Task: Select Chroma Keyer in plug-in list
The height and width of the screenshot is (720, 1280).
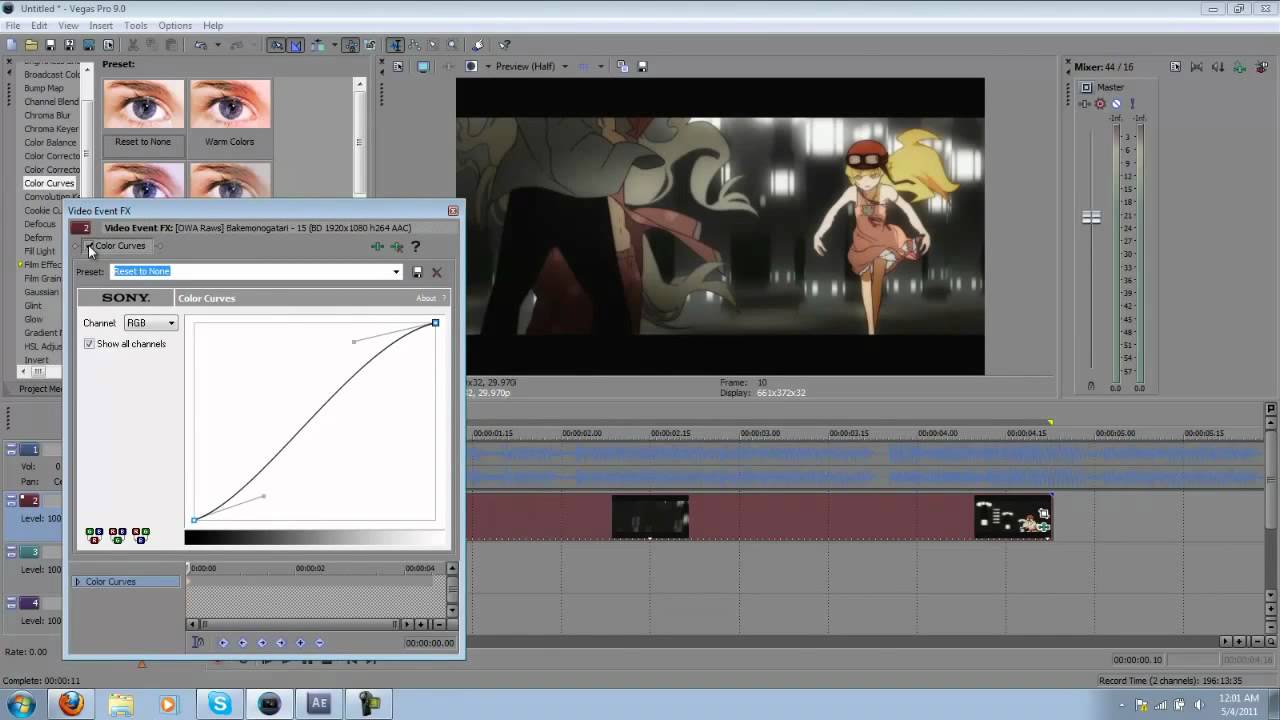Action: point(51,129)
